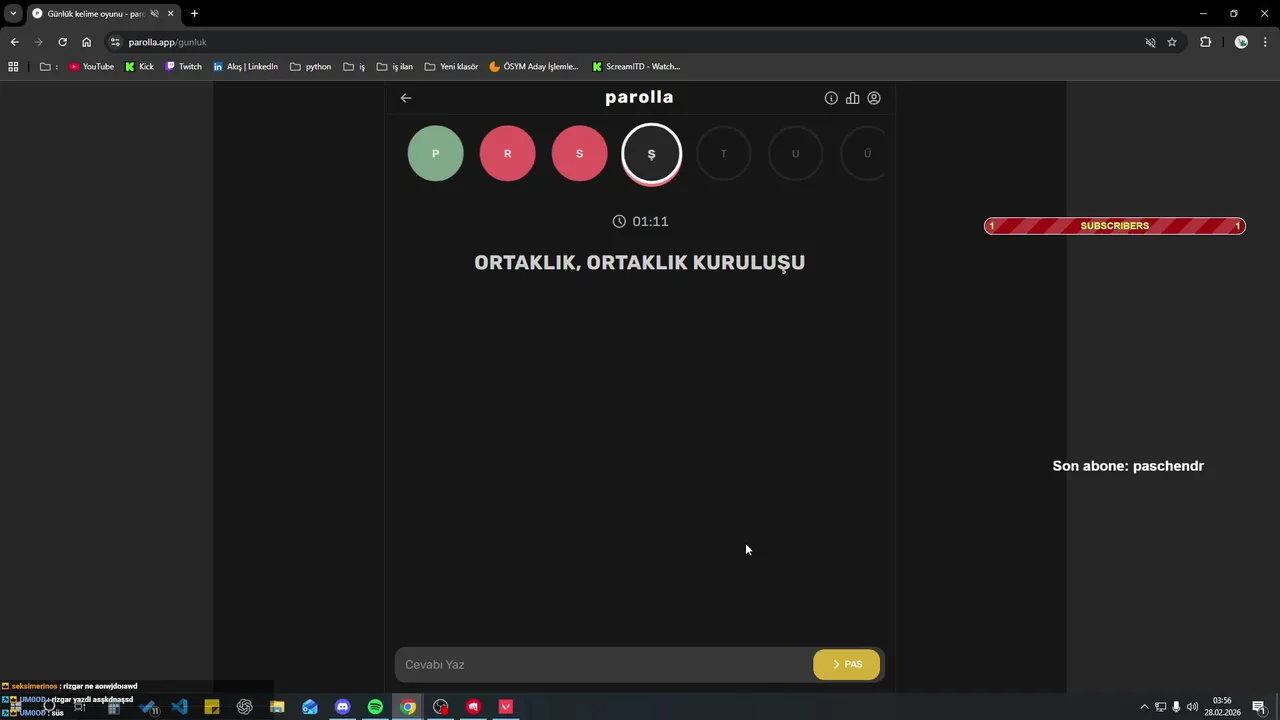
Task: Expand the iş bookmark folder
Action: click(x=354, y=67)
